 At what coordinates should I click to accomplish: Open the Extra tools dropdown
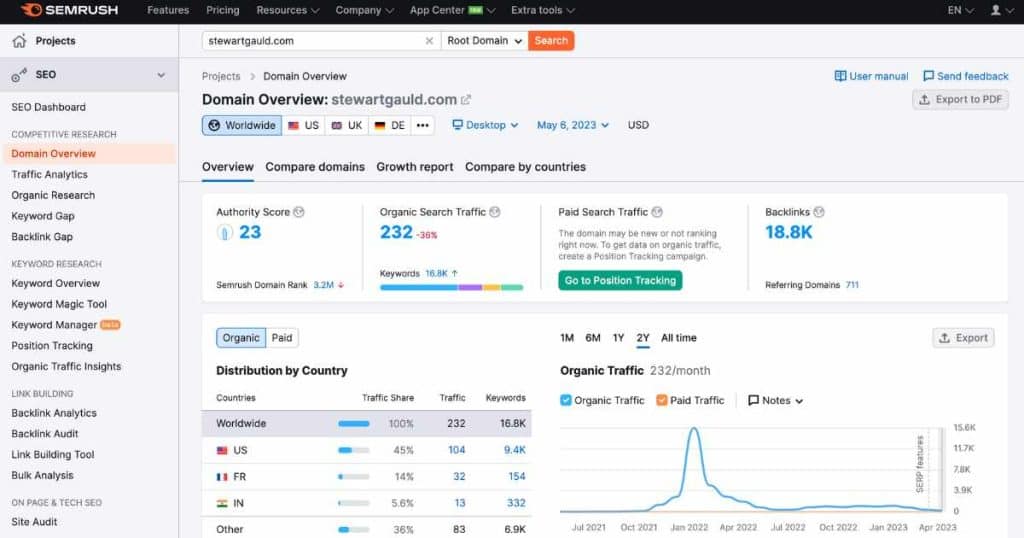[x=543, y=10]
